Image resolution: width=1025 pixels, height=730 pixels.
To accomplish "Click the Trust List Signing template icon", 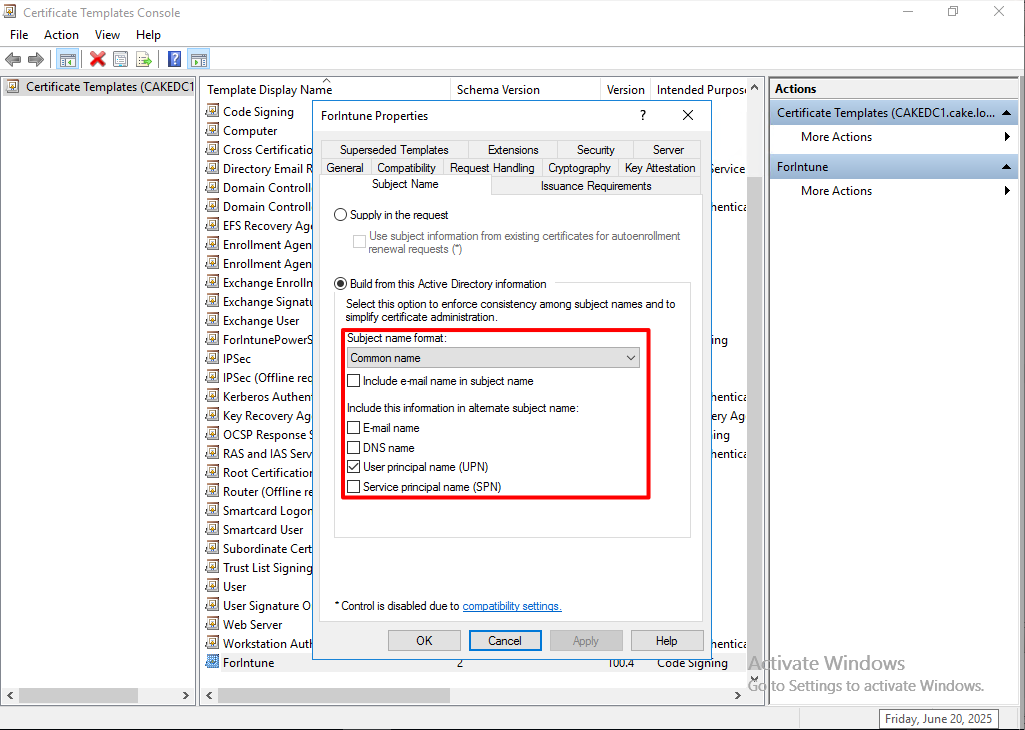I will tap(212, 567).
